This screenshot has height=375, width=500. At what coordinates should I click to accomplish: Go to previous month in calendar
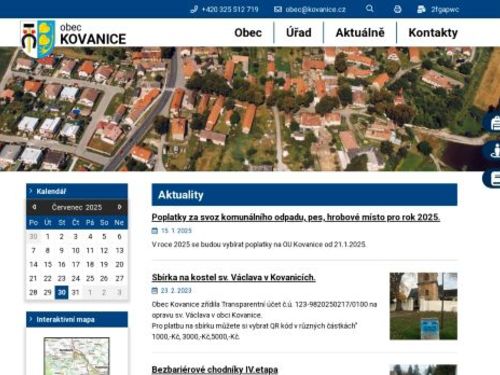click(x=34, y=207)
